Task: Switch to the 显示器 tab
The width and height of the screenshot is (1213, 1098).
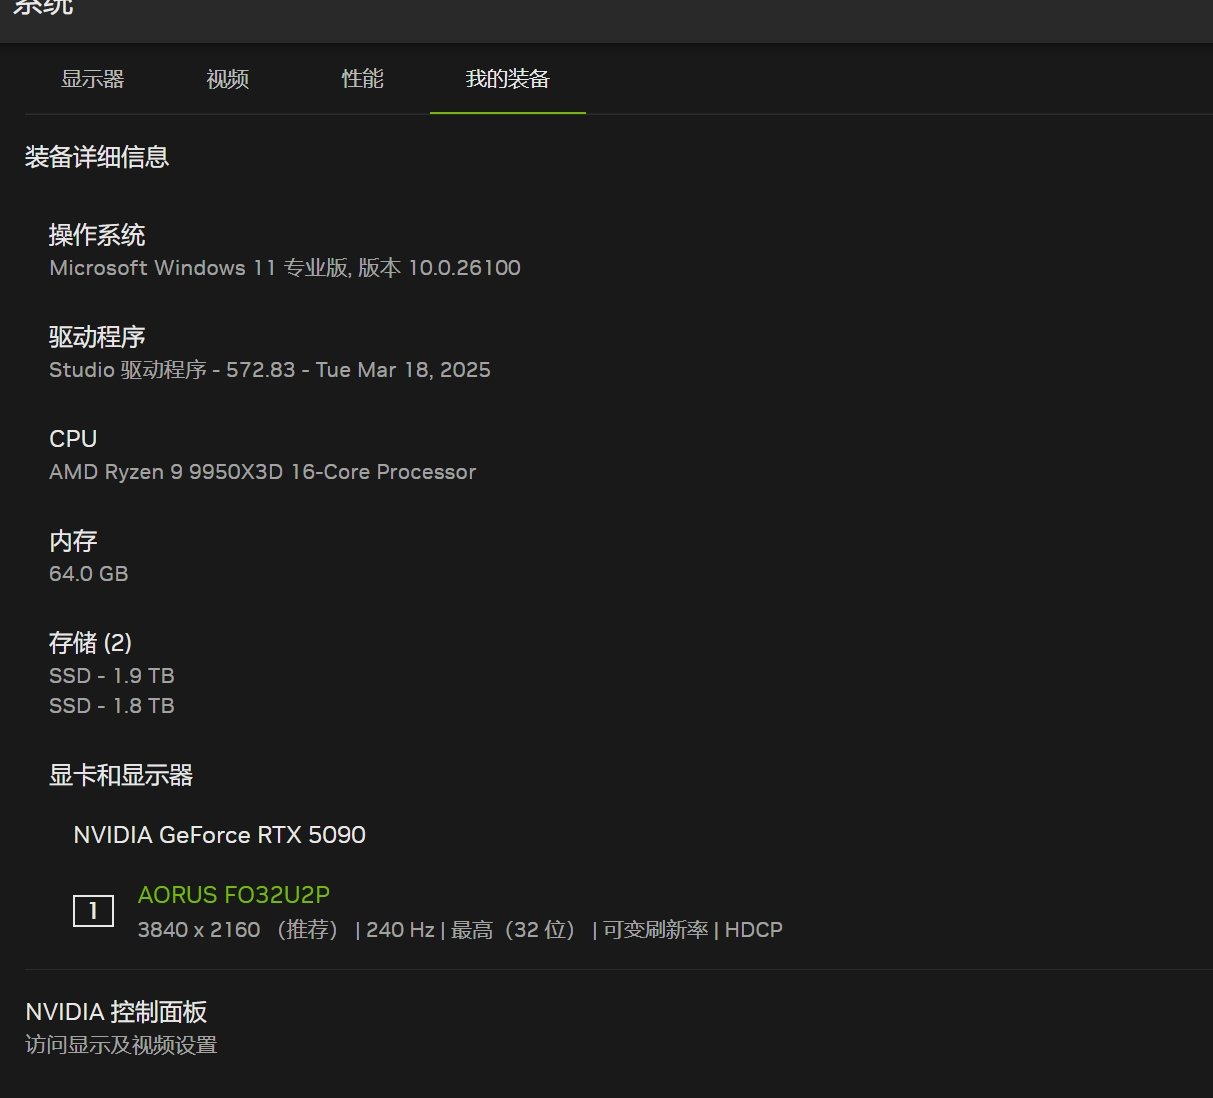Action: click(x=92, y=79)
